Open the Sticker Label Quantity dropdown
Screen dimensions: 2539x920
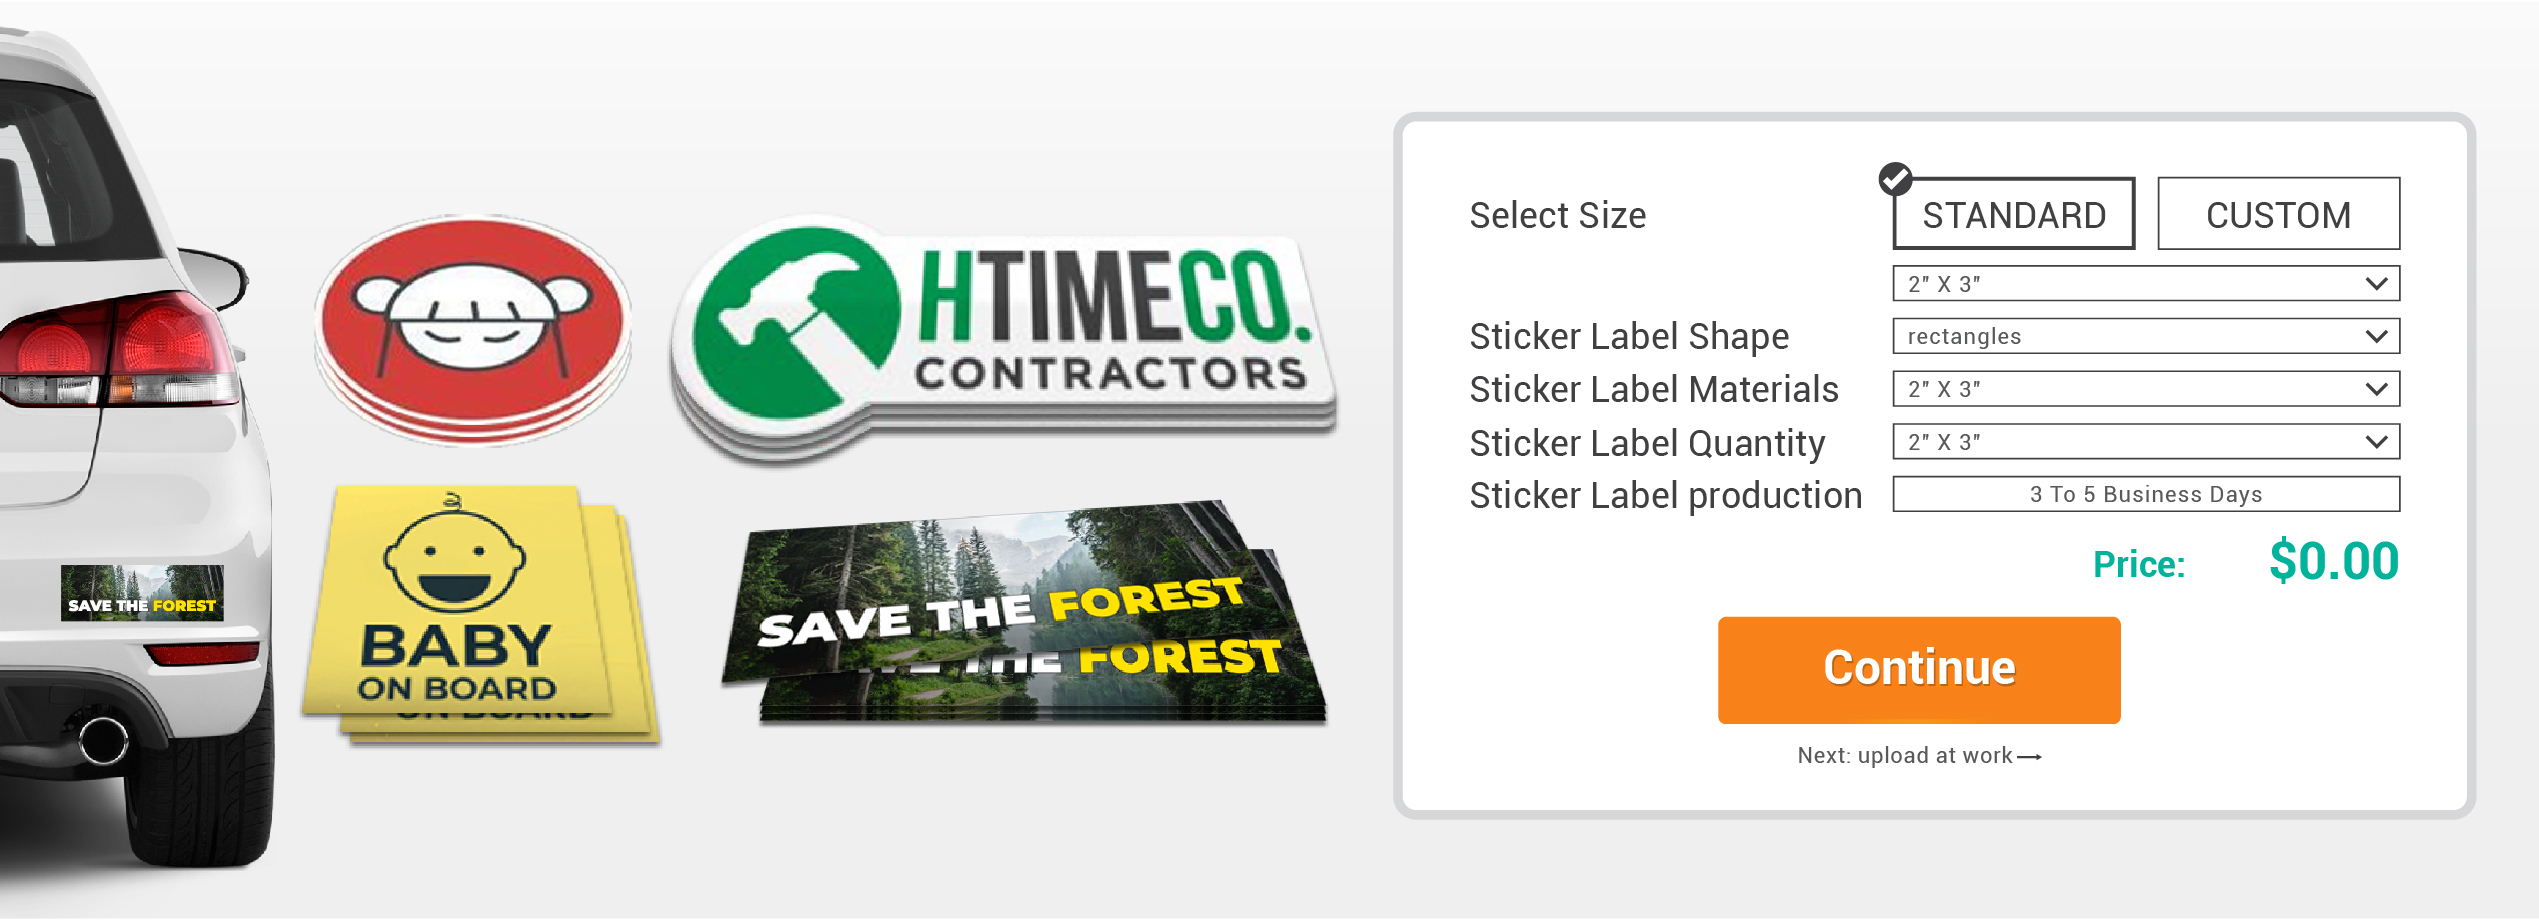coord(2146,442)
